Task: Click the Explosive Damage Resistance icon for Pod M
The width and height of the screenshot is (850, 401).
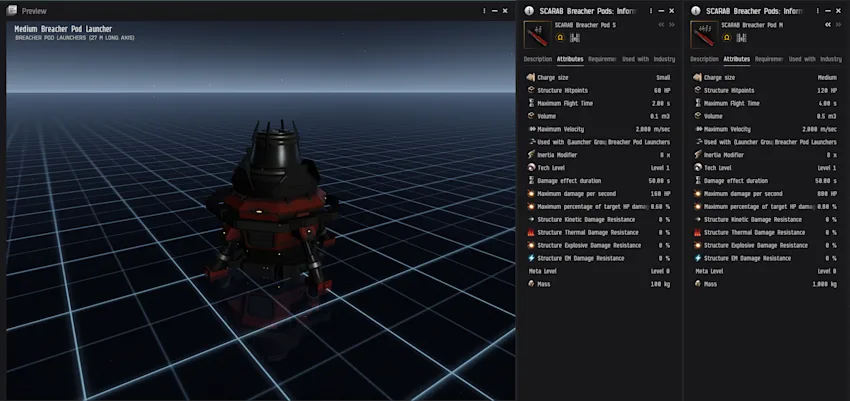Action: [x=698, y=245]
